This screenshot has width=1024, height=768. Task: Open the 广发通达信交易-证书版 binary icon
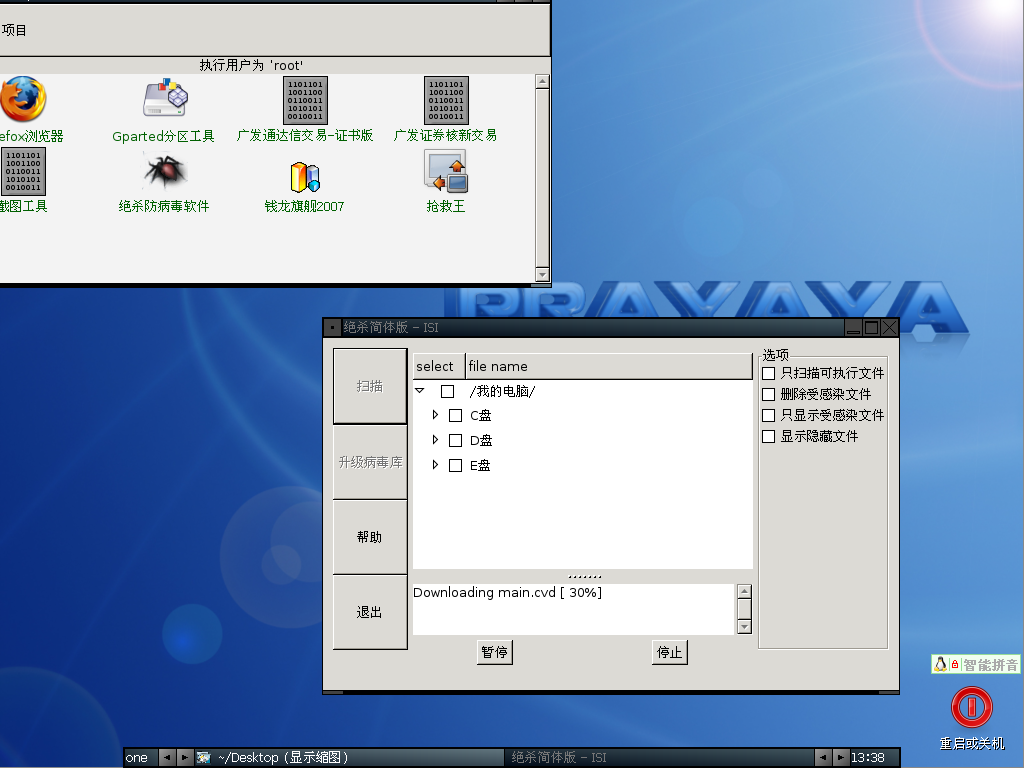pos(305,100)
